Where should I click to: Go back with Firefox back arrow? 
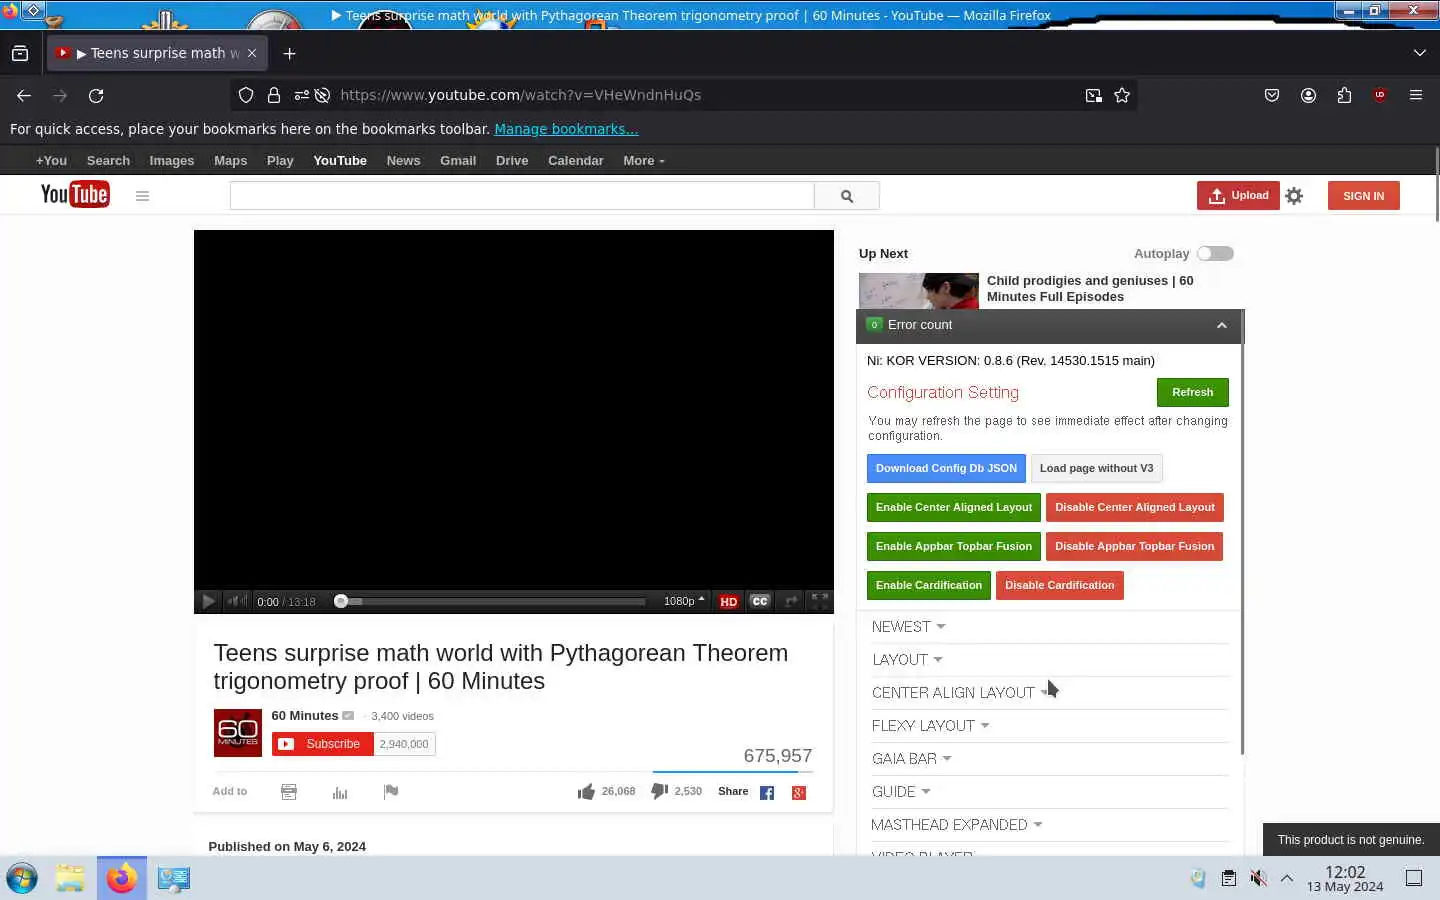coord(24,95)
